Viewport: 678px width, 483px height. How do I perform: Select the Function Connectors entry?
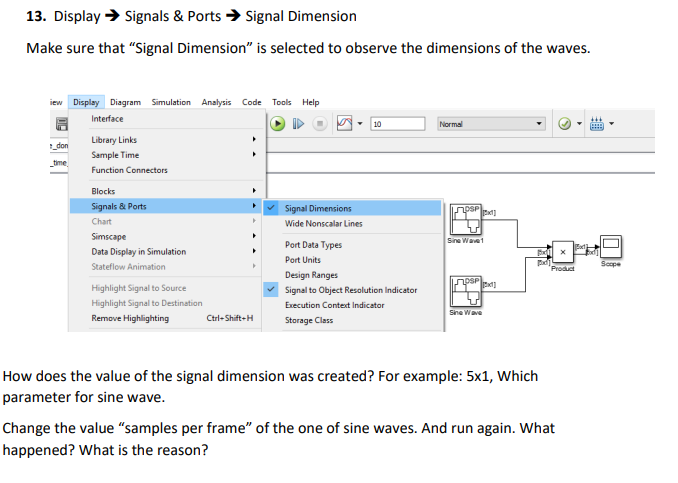click(166, 170)
